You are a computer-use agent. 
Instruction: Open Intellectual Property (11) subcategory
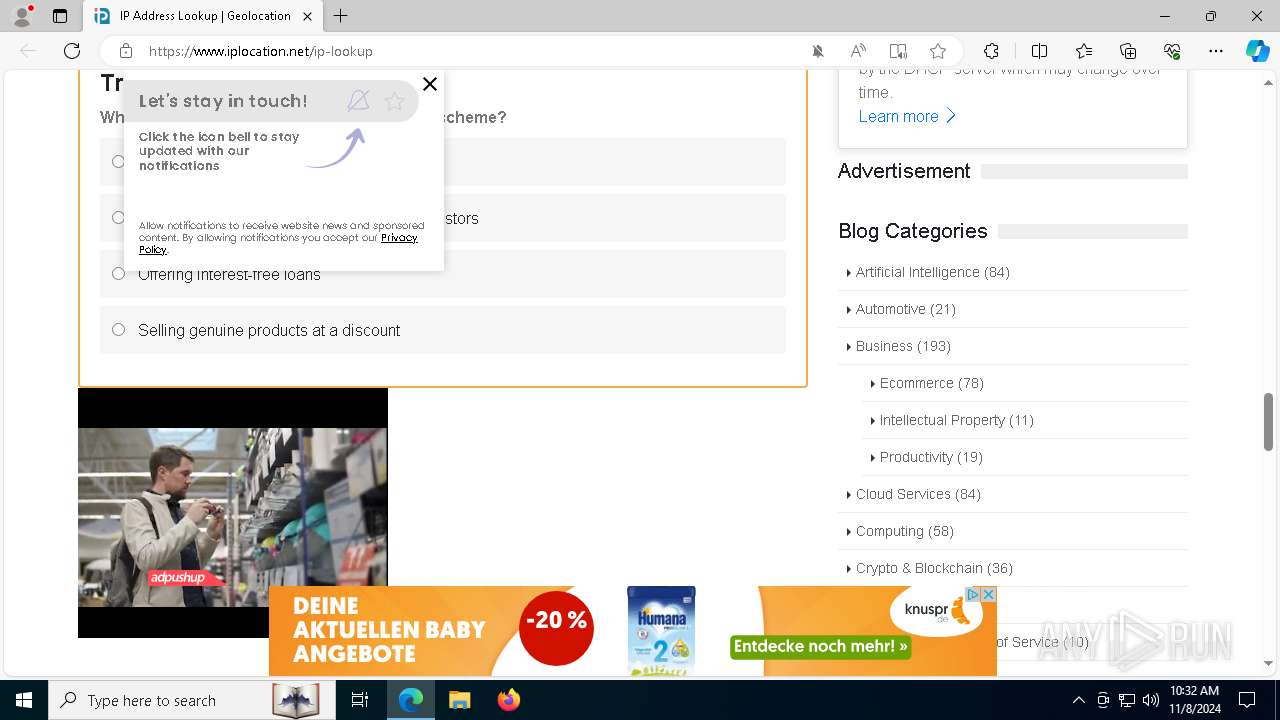pos(957,420)
